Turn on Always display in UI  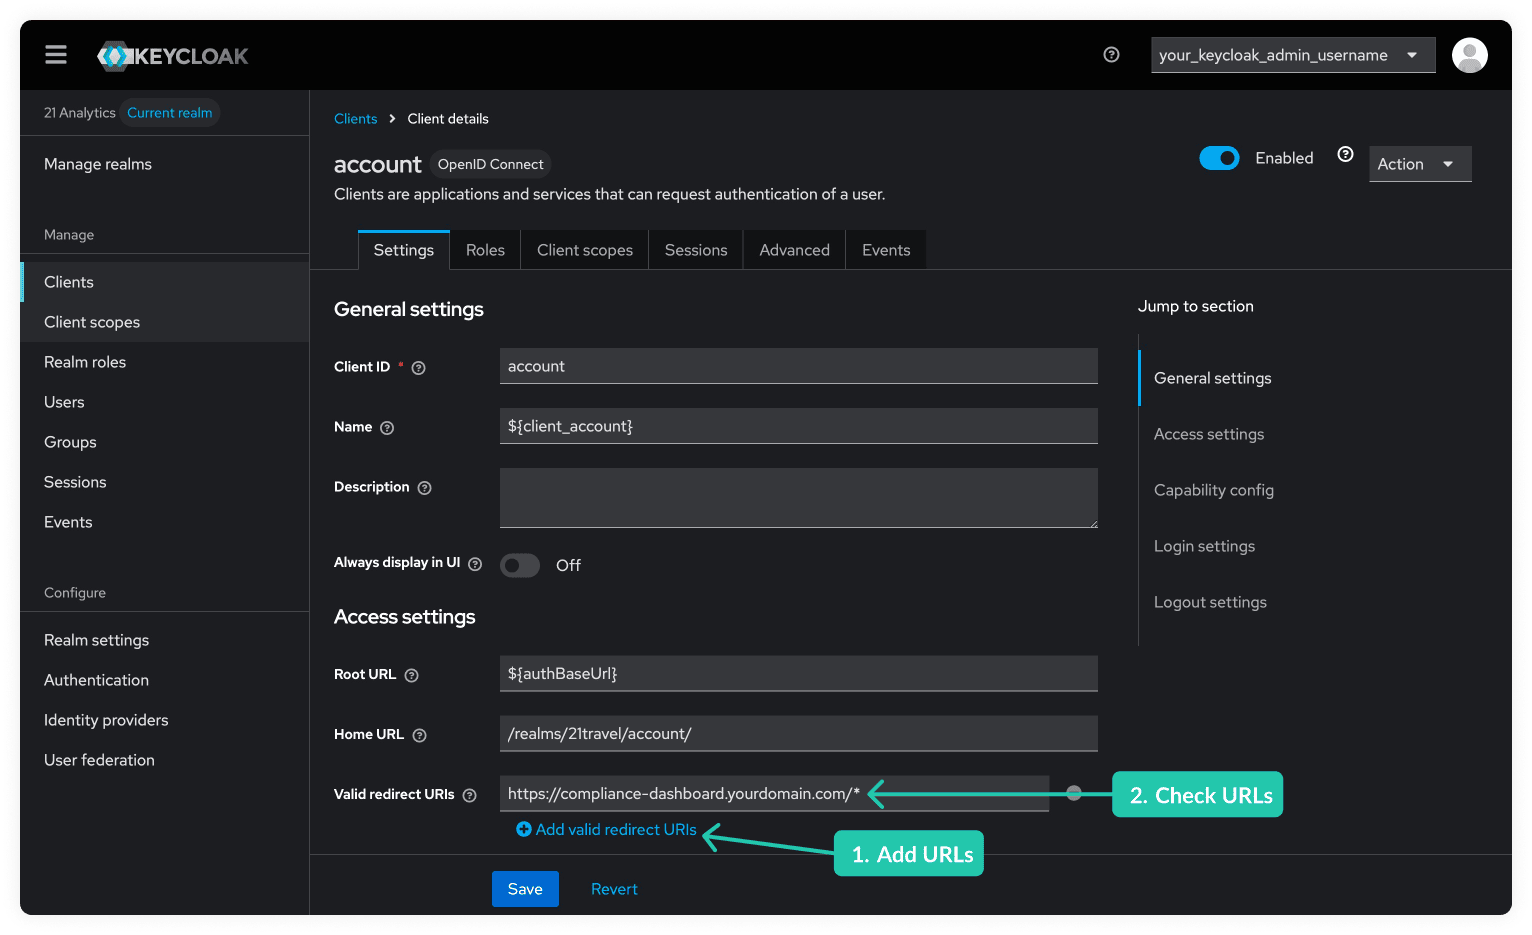point(519,565)
